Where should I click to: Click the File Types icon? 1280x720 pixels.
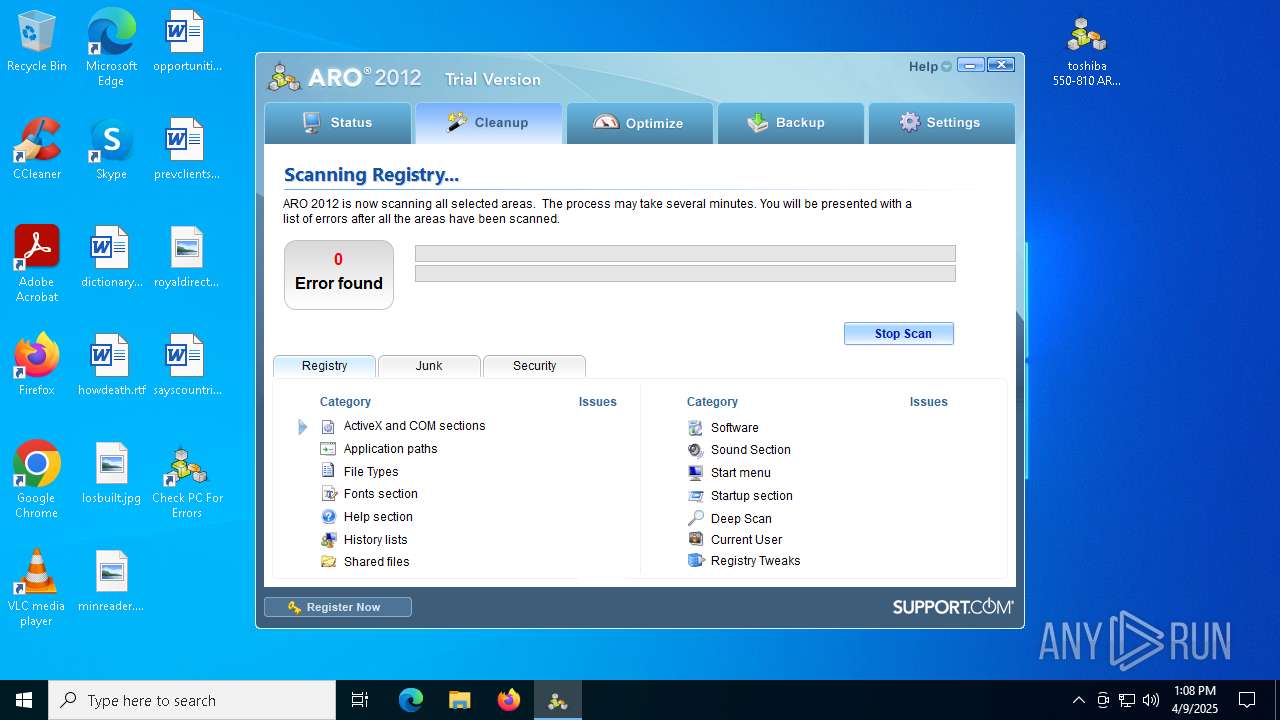(x=328, y=471)
